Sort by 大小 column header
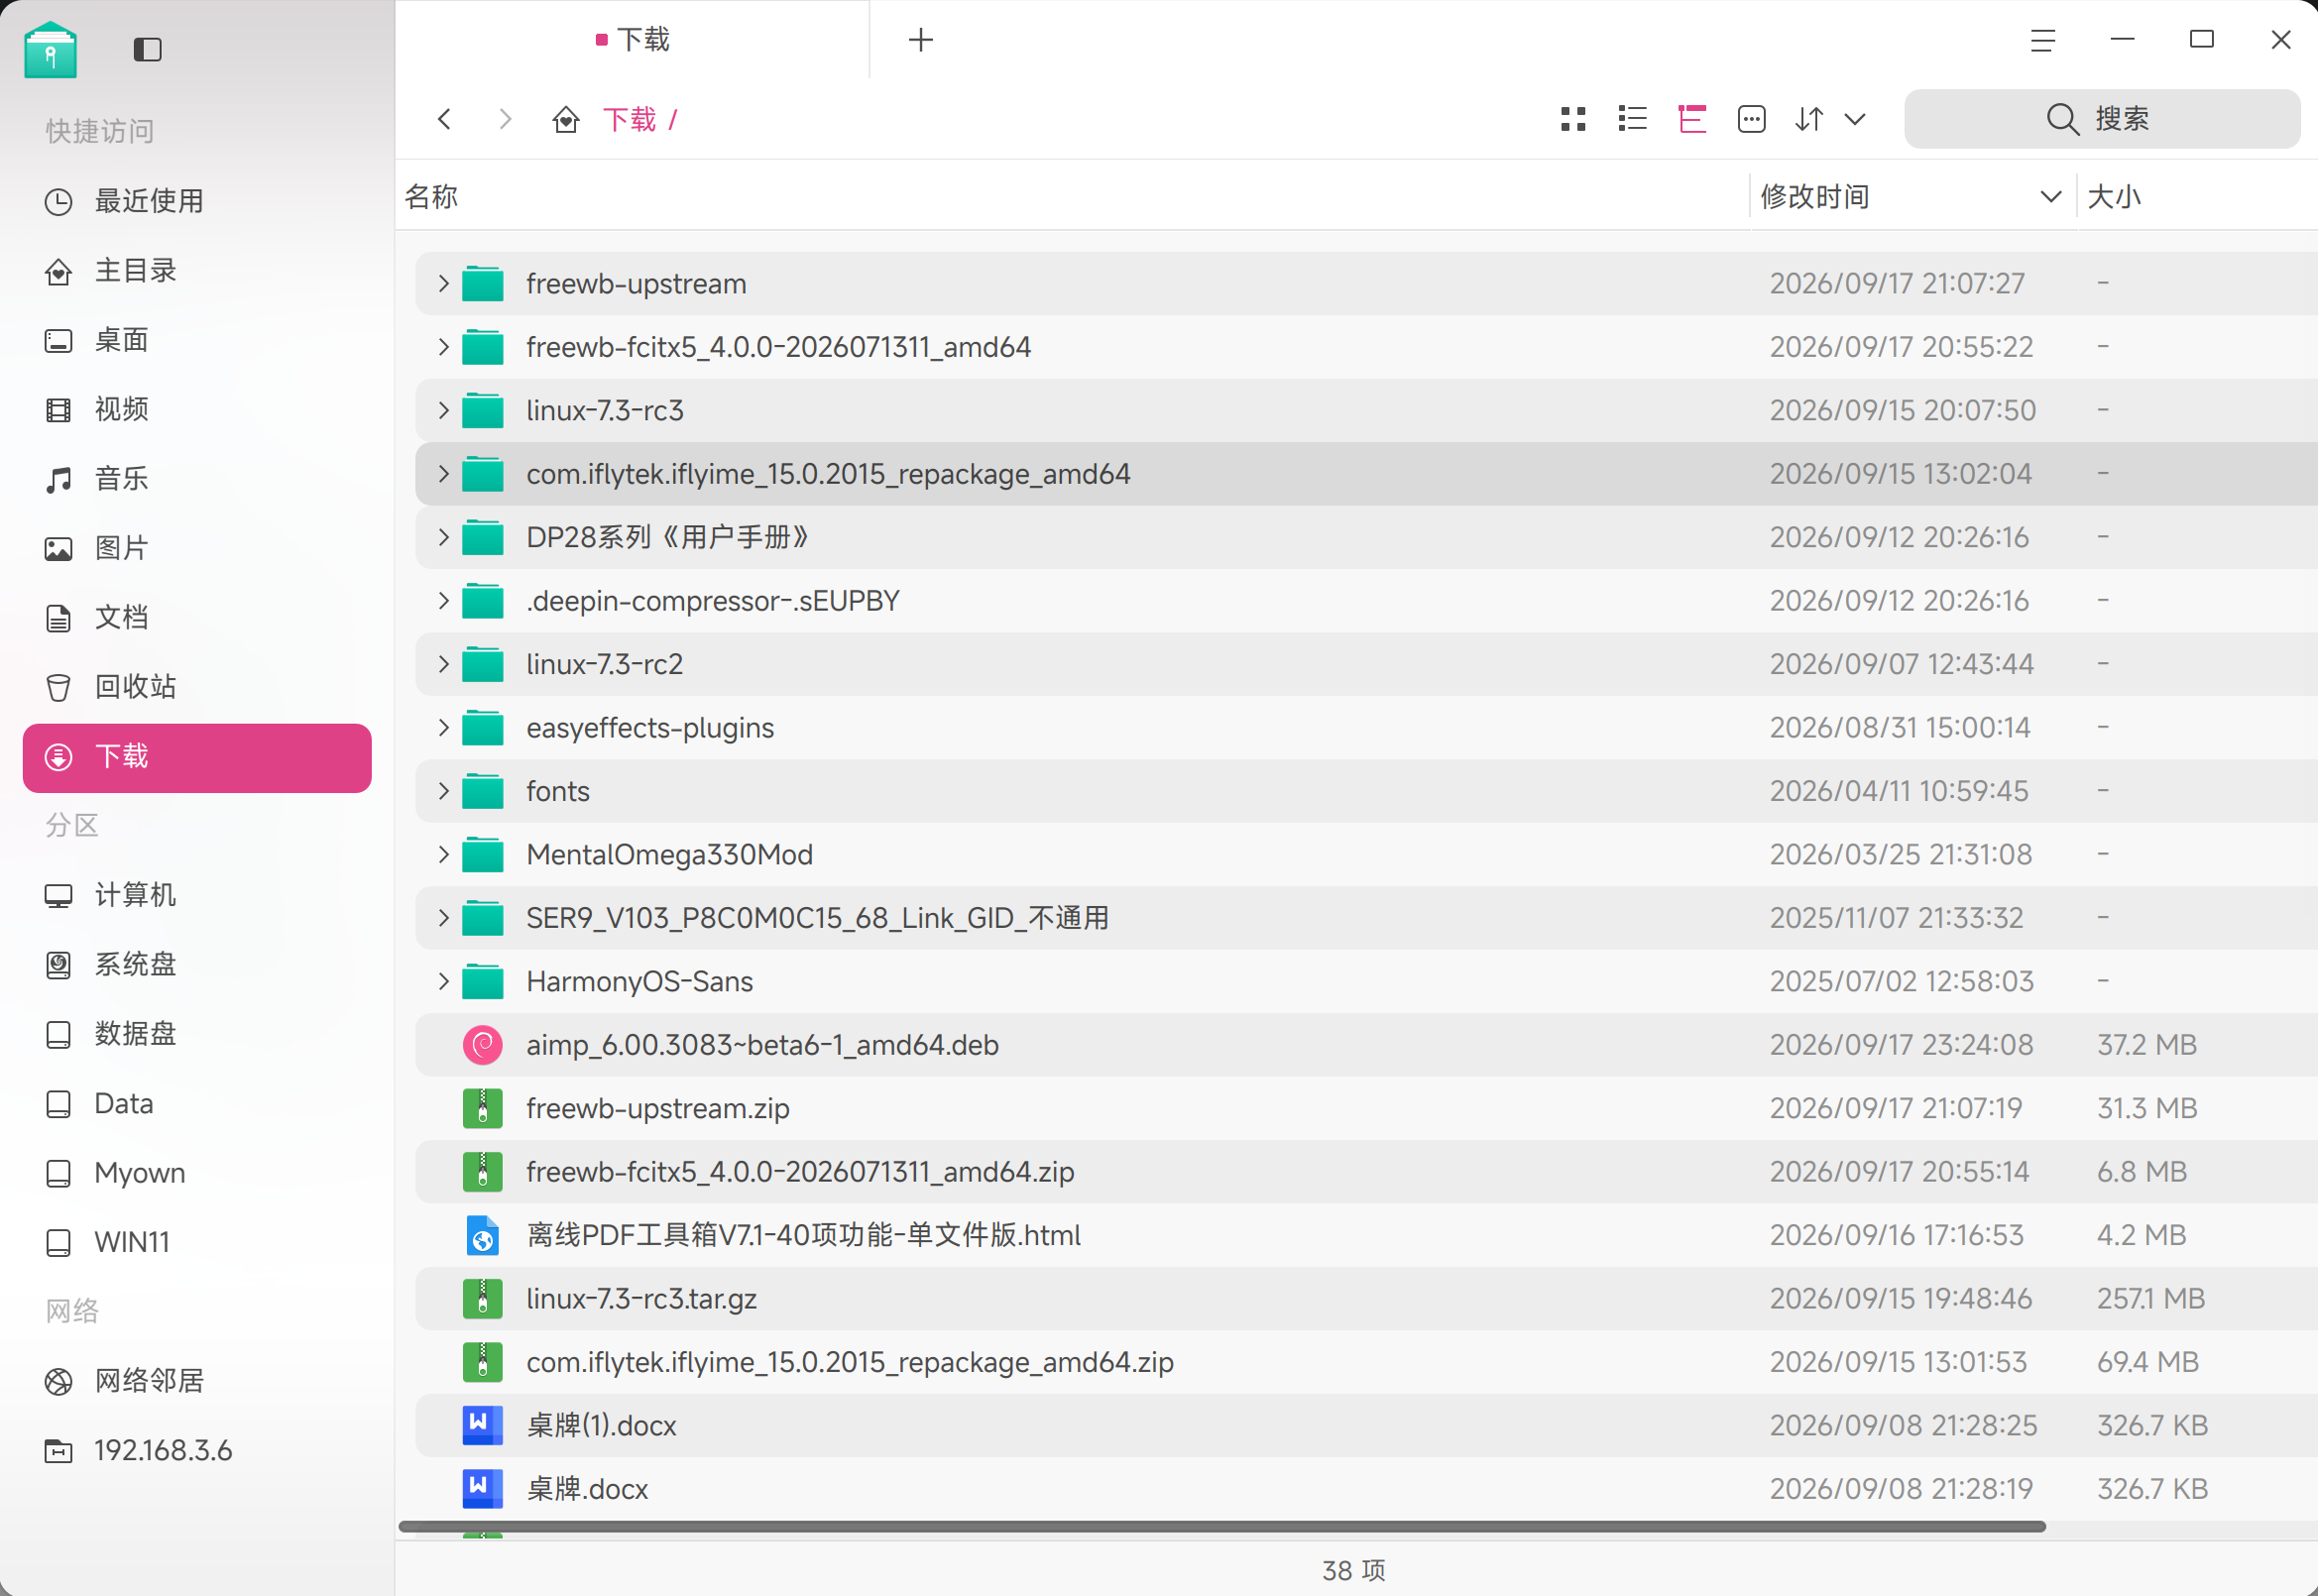Viewport: 2318px width, 1596px height. click(x=2197, y=196)
